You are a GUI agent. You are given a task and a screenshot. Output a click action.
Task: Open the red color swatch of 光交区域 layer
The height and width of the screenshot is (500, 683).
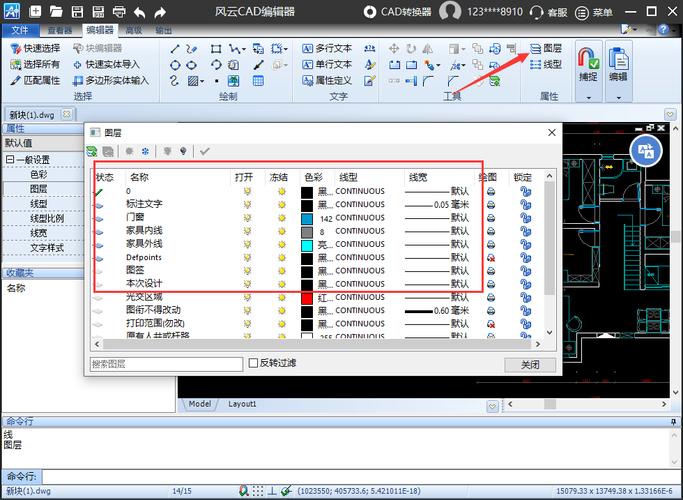click(307, 297)
